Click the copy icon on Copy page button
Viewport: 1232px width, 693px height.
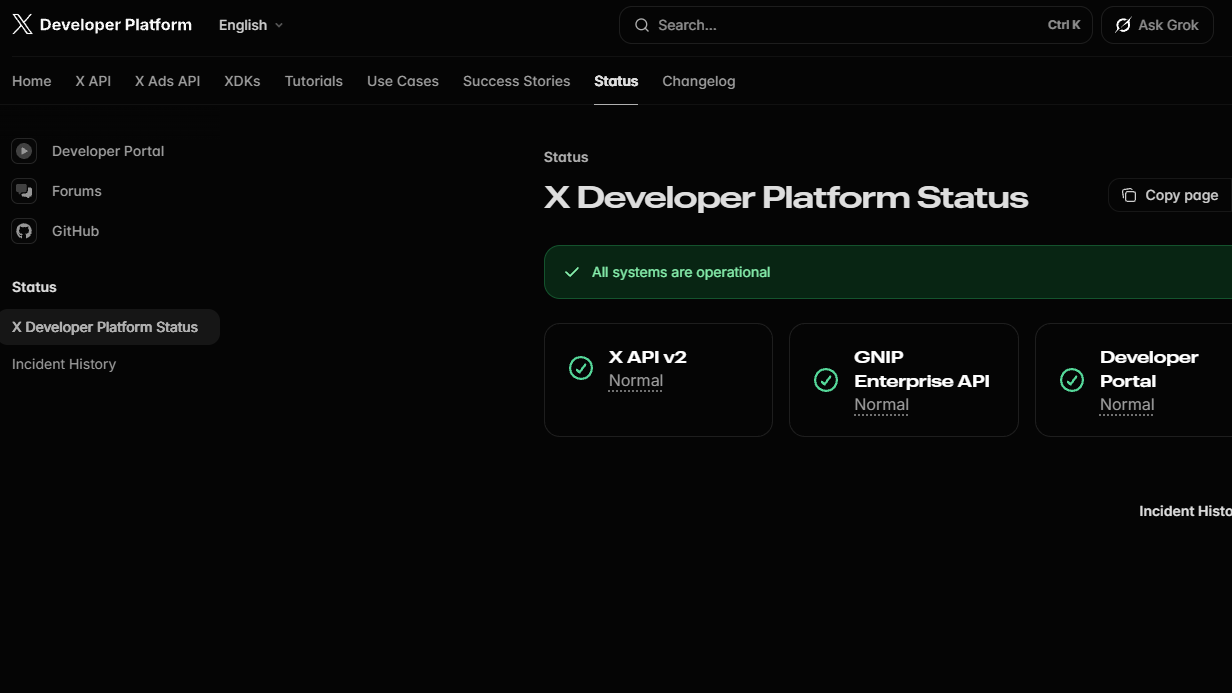(1129, 195)
